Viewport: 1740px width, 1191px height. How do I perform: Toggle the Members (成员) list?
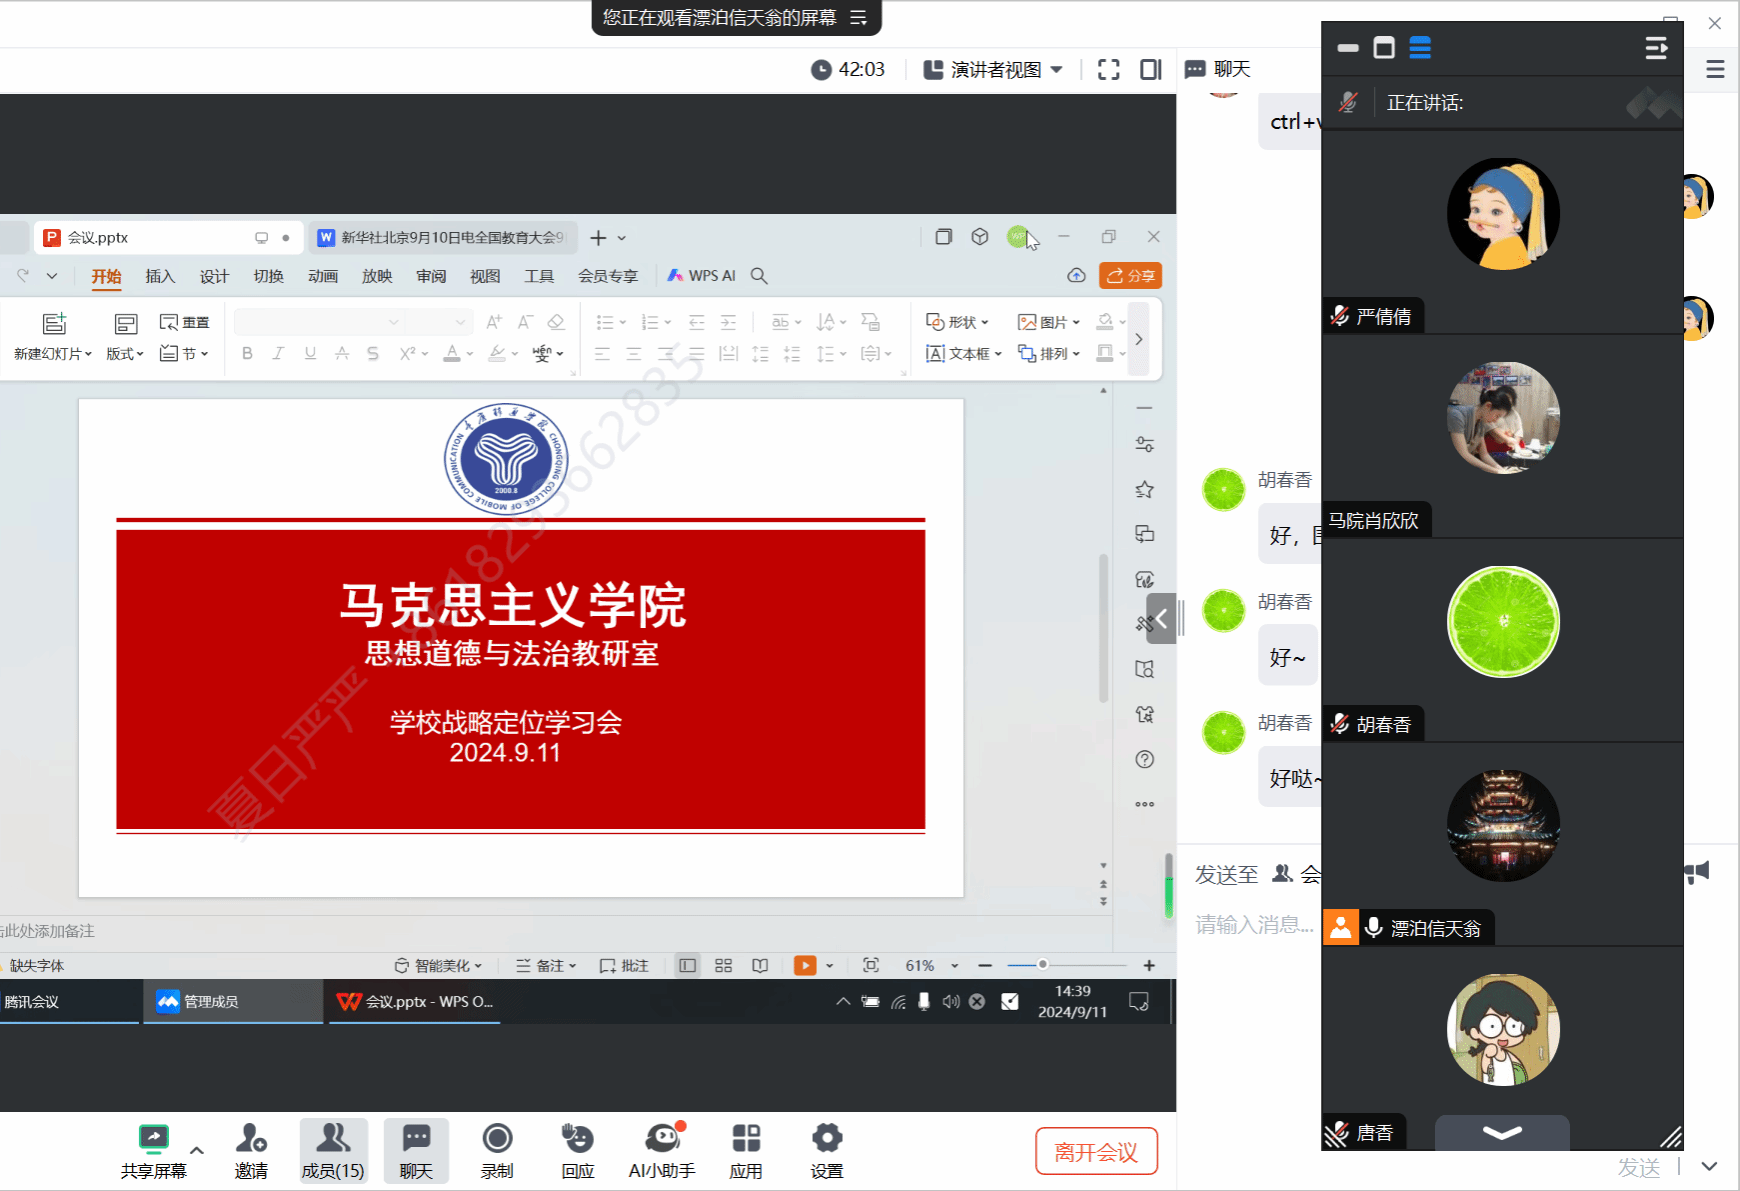point(333,1150)
